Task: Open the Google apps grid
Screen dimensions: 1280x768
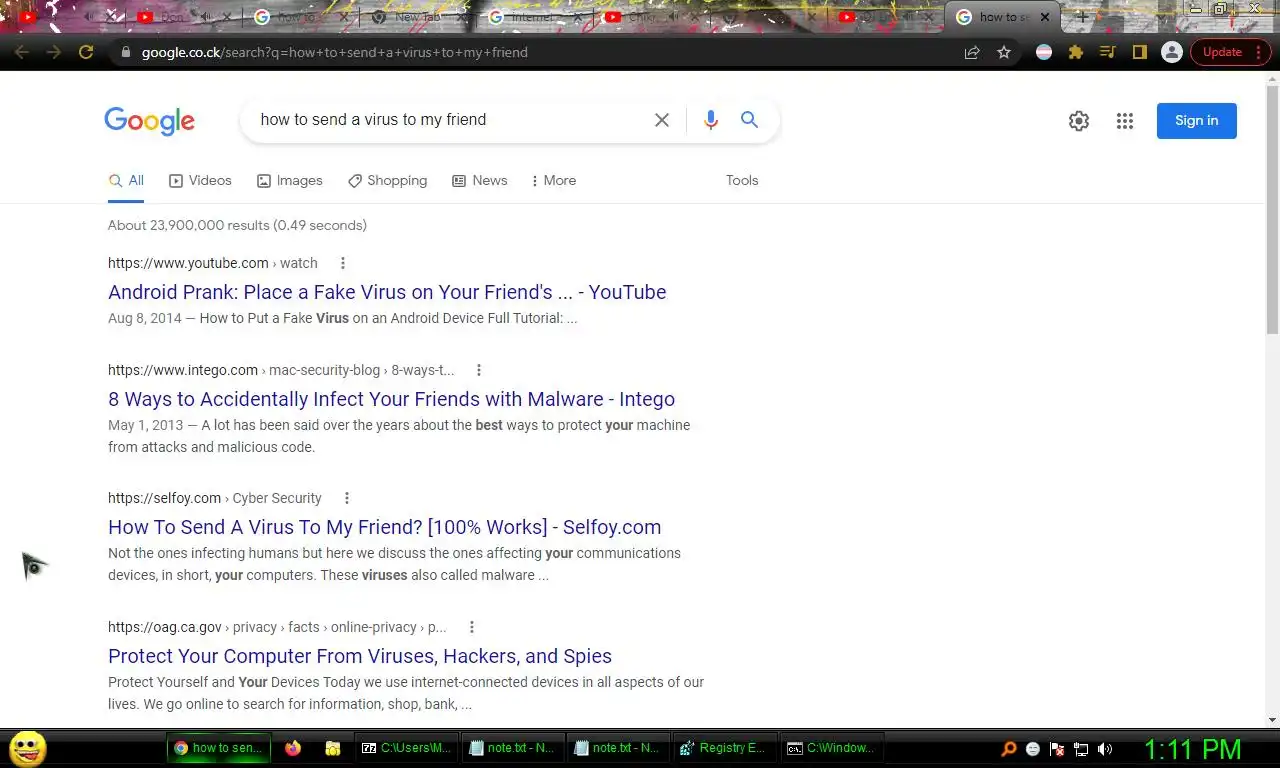Action: 1125,121
